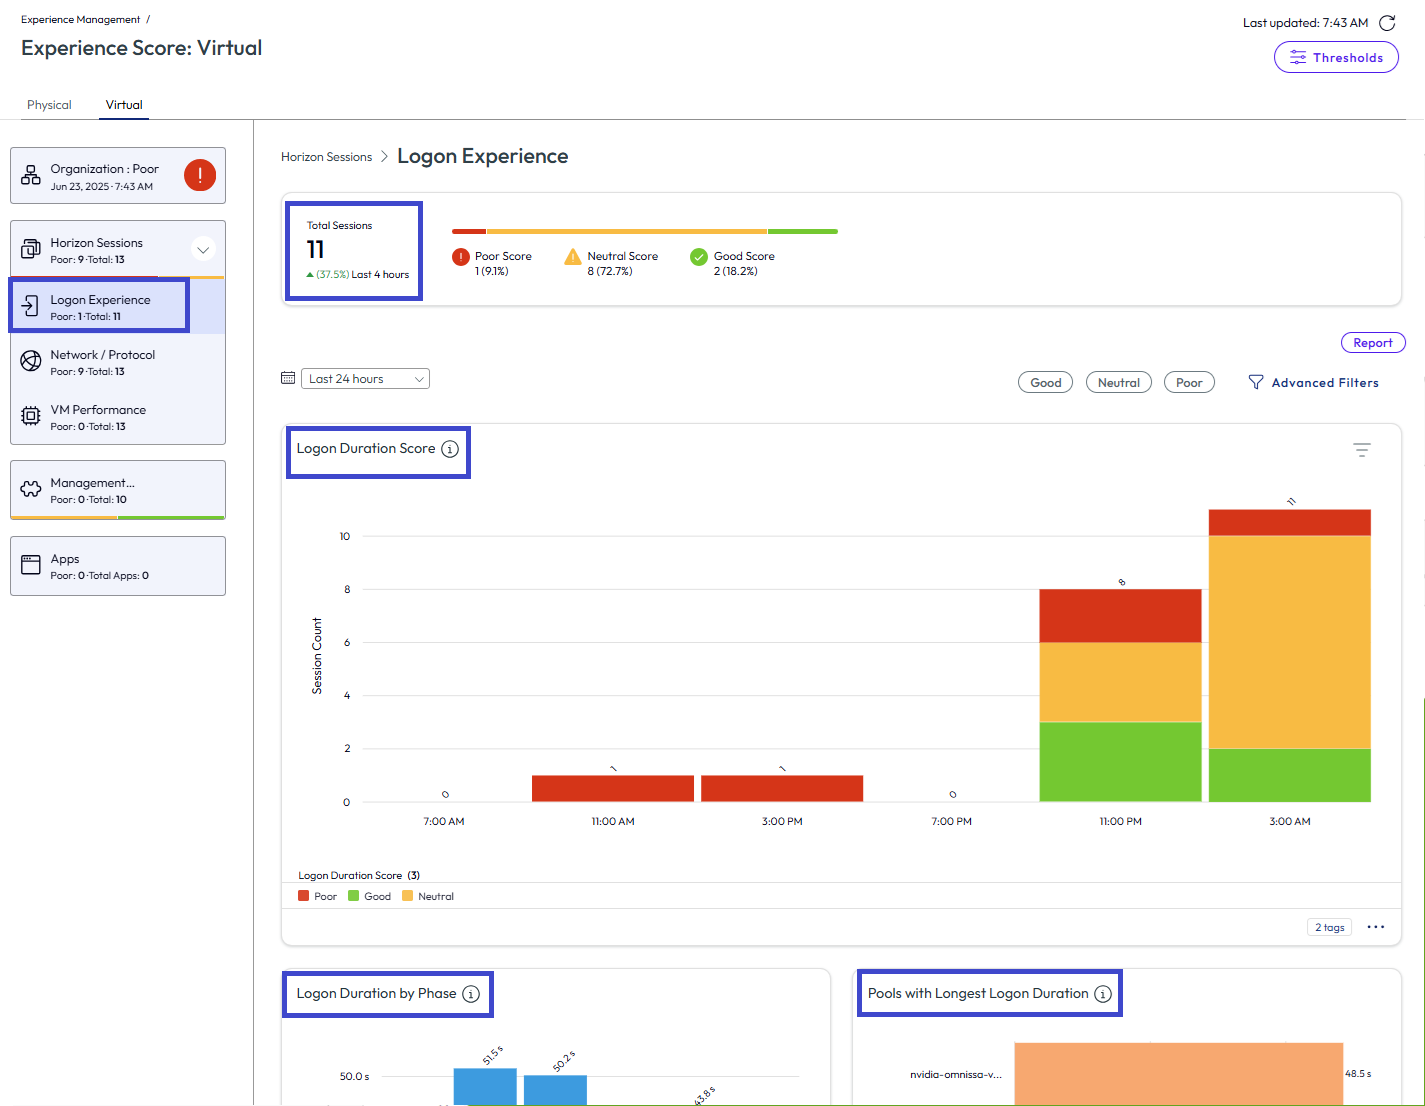This screenshot has width=1425, height=1106.
Task: Click the chart filter lines icon
Action: click(x=1362, y=450)
